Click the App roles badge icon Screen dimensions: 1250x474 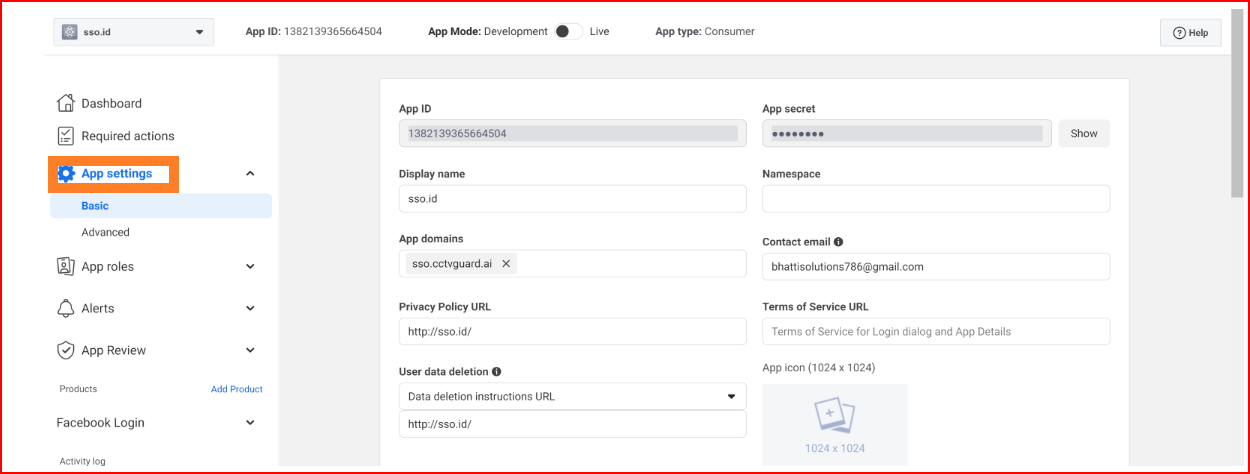click(x=66, y=266)
